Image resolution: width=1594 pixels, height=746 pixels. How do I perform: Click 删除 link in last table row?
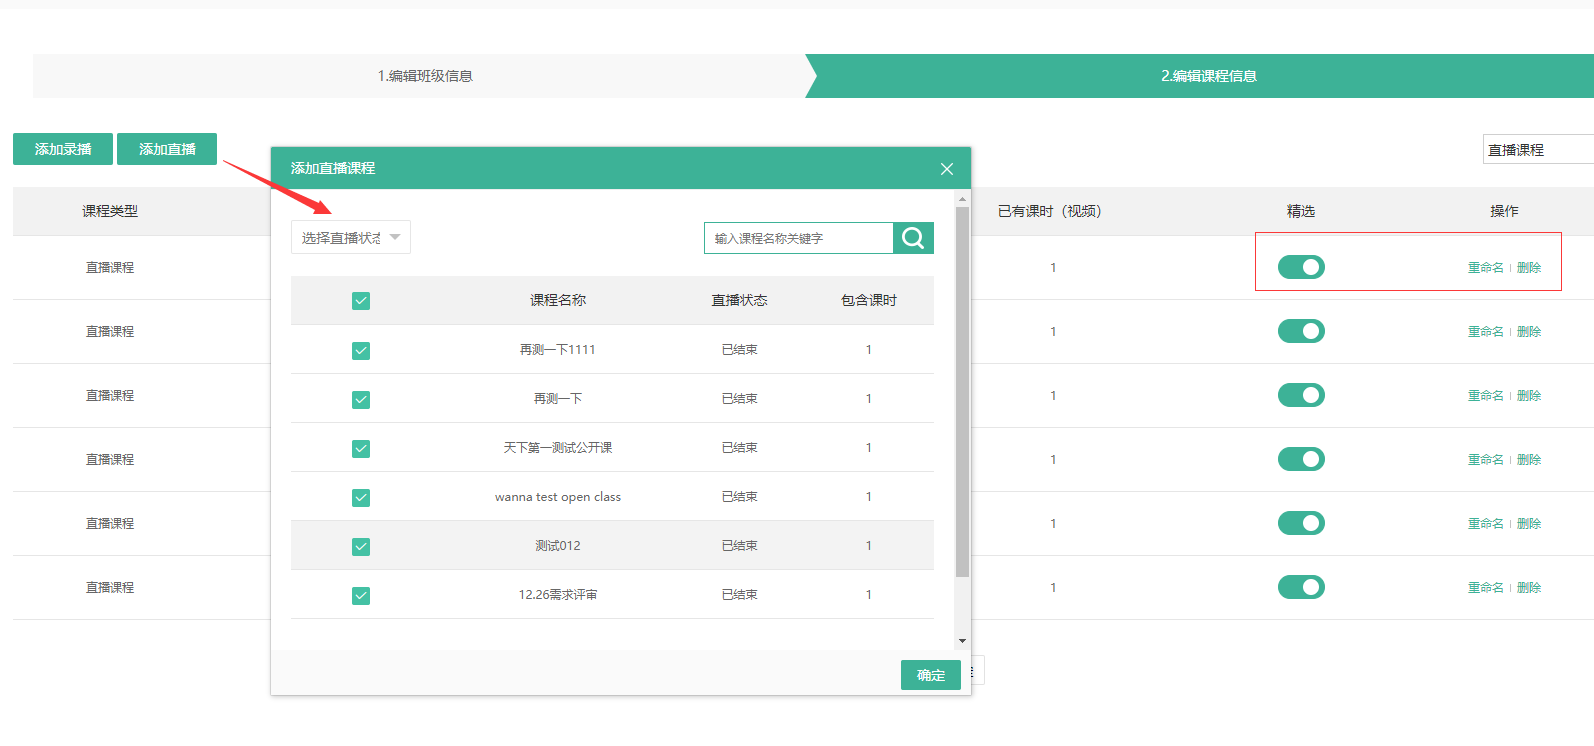click(1529, 588)
